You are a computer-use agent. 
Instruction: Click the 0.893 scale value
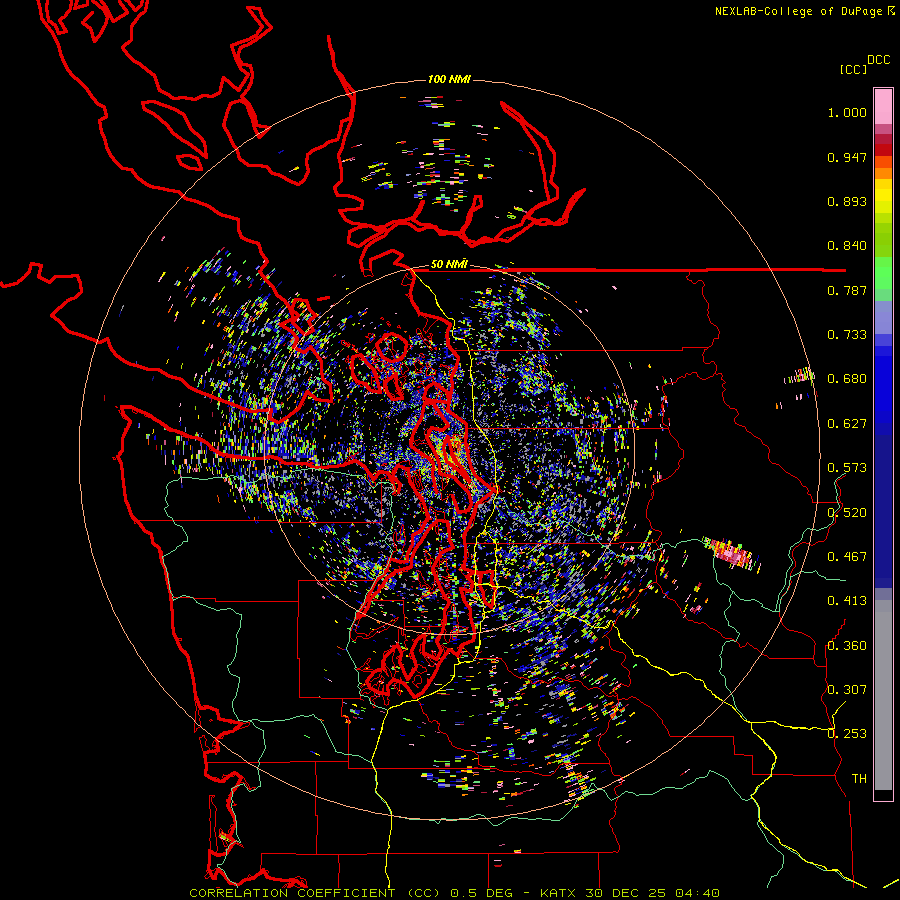click(847, 201)
